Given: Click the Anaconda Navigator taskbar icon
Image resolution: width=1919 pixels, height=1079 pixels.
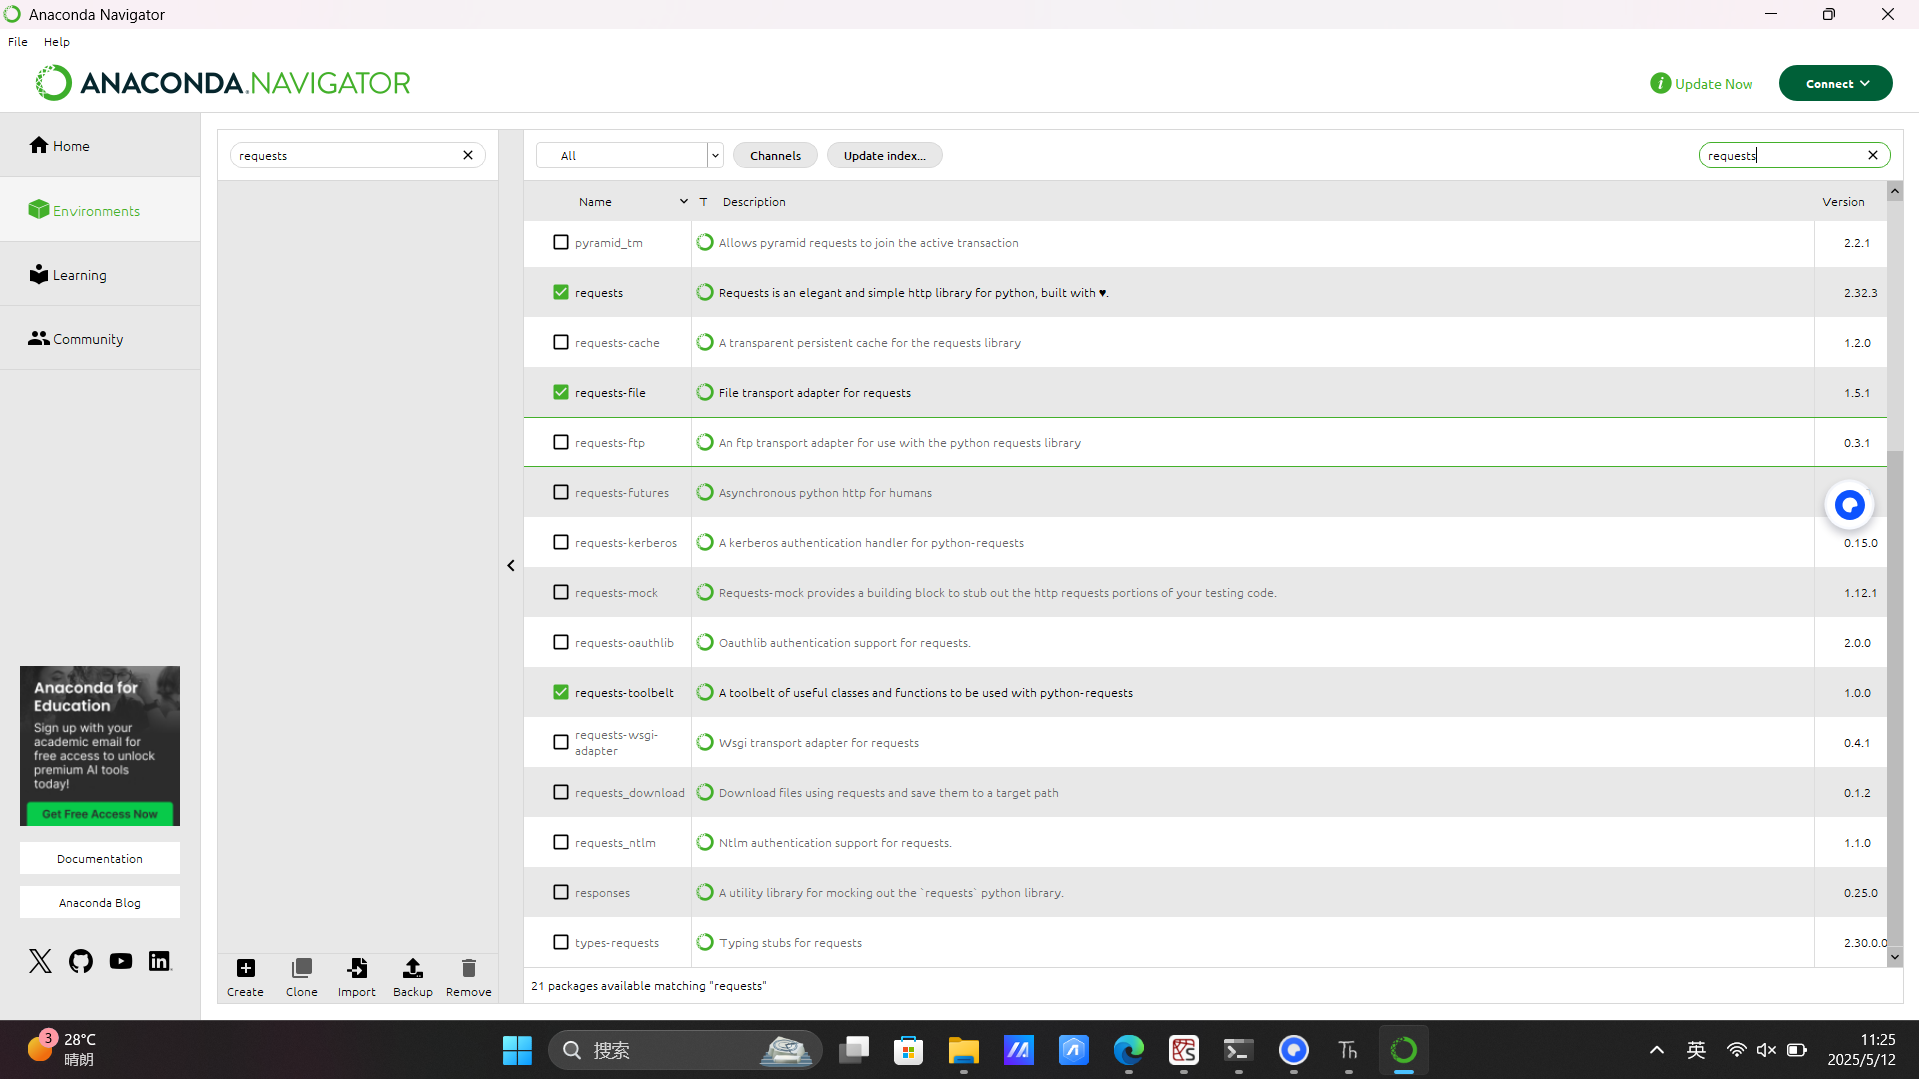Looking at the screenshot, I should coord(1404,1050).
